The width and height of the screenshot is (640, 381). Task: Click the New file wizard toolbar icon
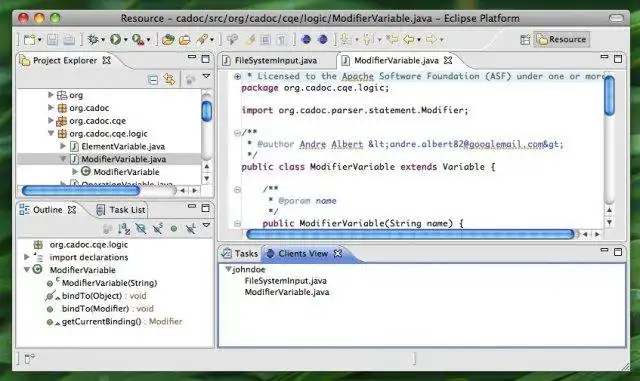pyautogui.click(x=30, y=40)
